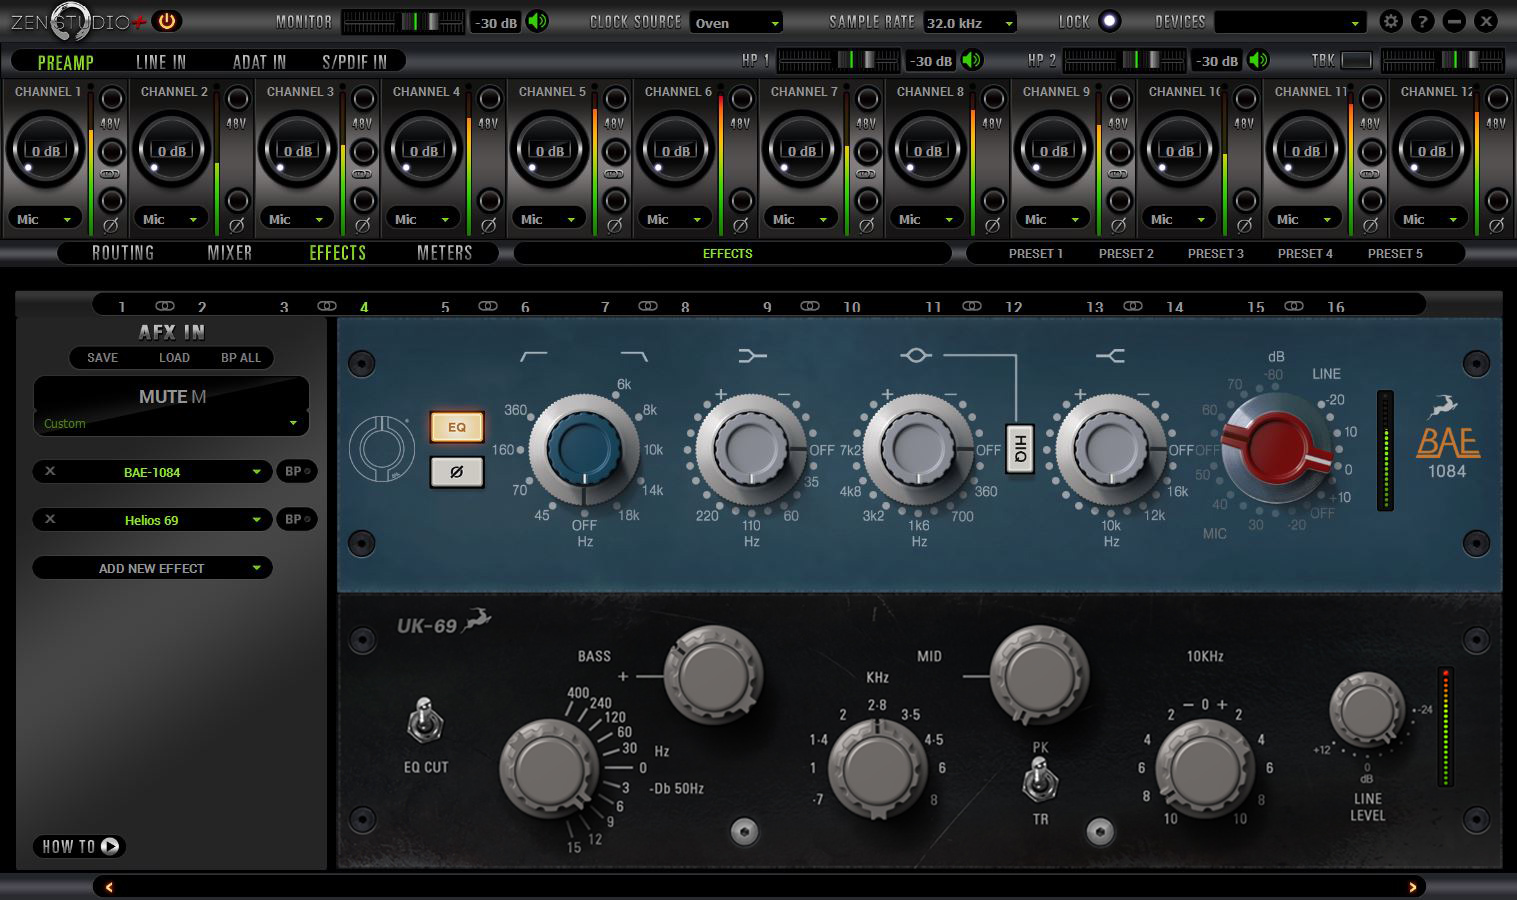Click the Helios Line Level knob
1517x900 pixels.
pos(1365,710)
